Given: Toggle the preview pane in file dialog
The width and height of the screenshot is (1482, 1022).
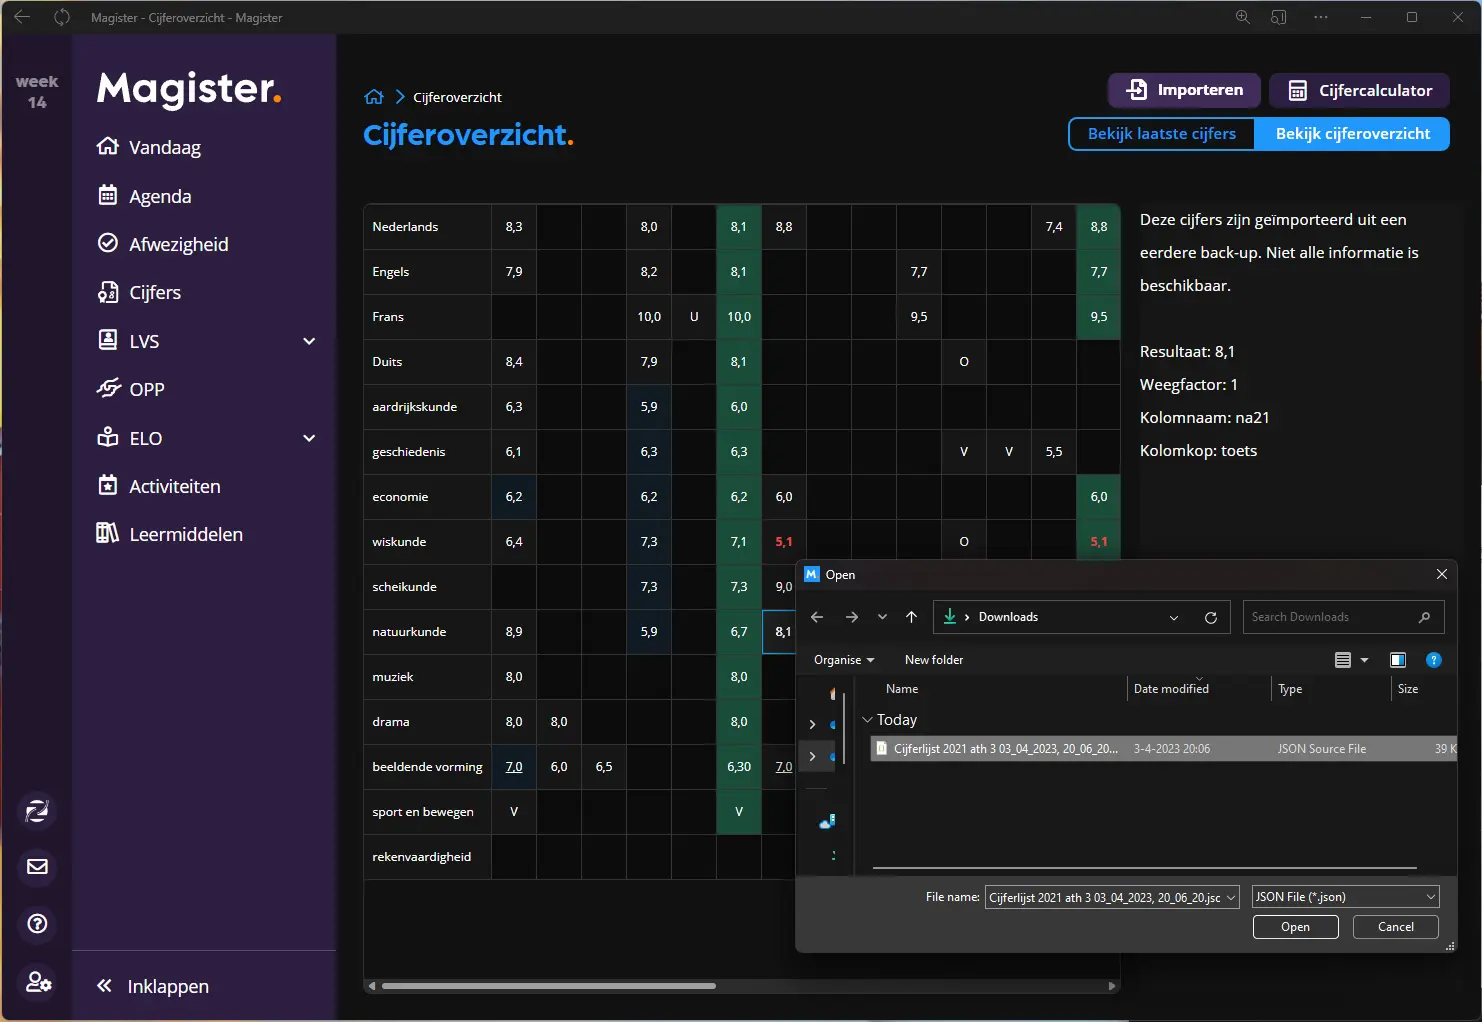Looking at the screenshot, I should click(1397, 660).
